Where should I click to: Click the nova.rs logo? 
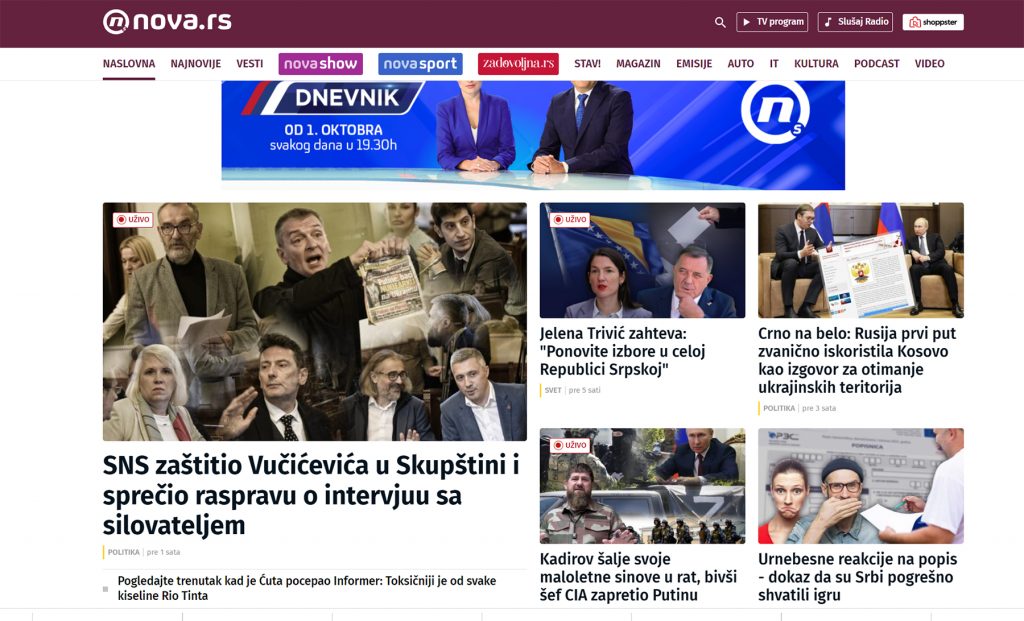click(167, 22)
